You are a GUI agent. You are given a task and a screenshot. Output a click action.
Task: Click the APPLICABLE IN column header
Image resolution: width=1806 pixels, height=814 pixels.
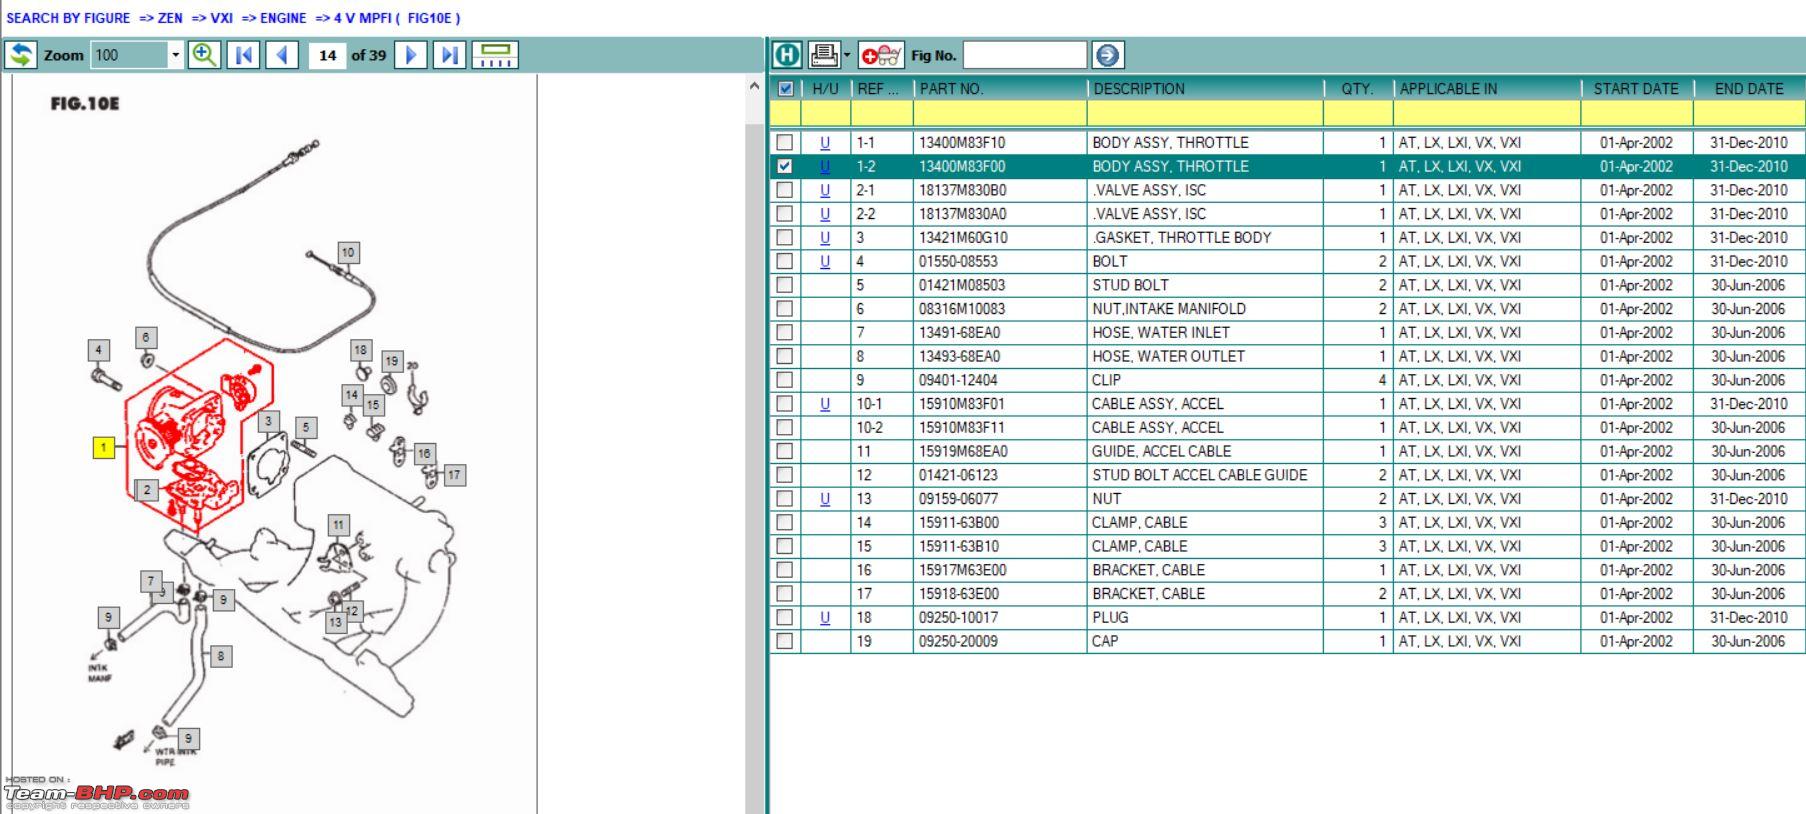click(x=1487, y=88)
